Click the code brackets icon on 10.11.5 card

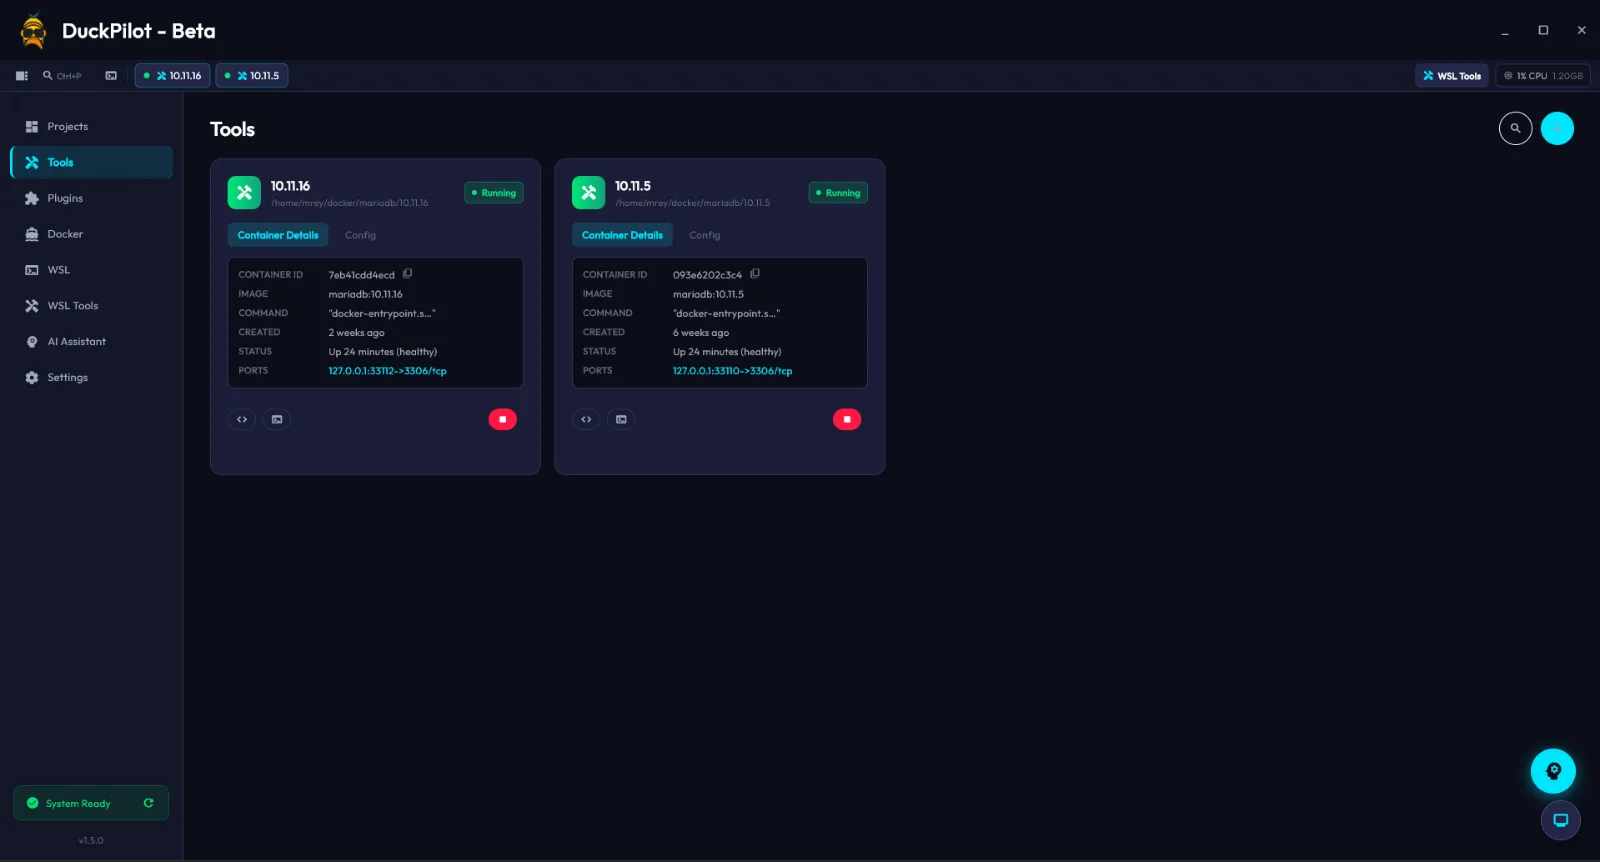tap(586, 420)
